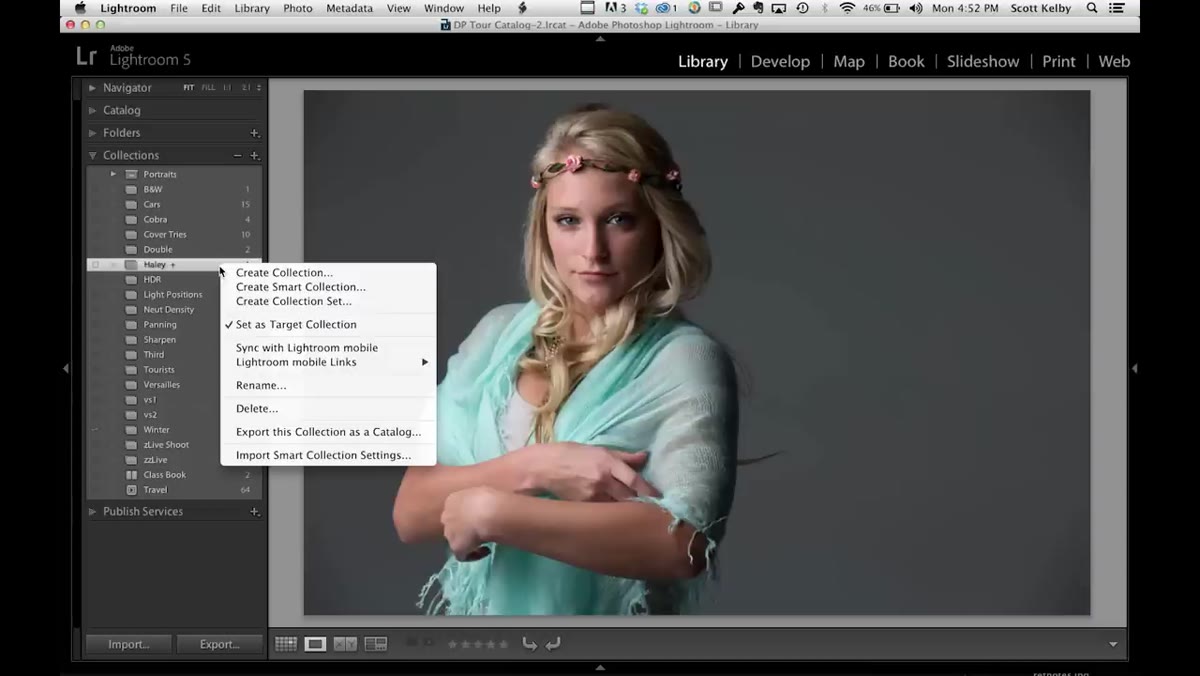This screenshot has width=1200, height=676.
Task: Click the Bluetooth icon in menu bar
Action: 825,8
